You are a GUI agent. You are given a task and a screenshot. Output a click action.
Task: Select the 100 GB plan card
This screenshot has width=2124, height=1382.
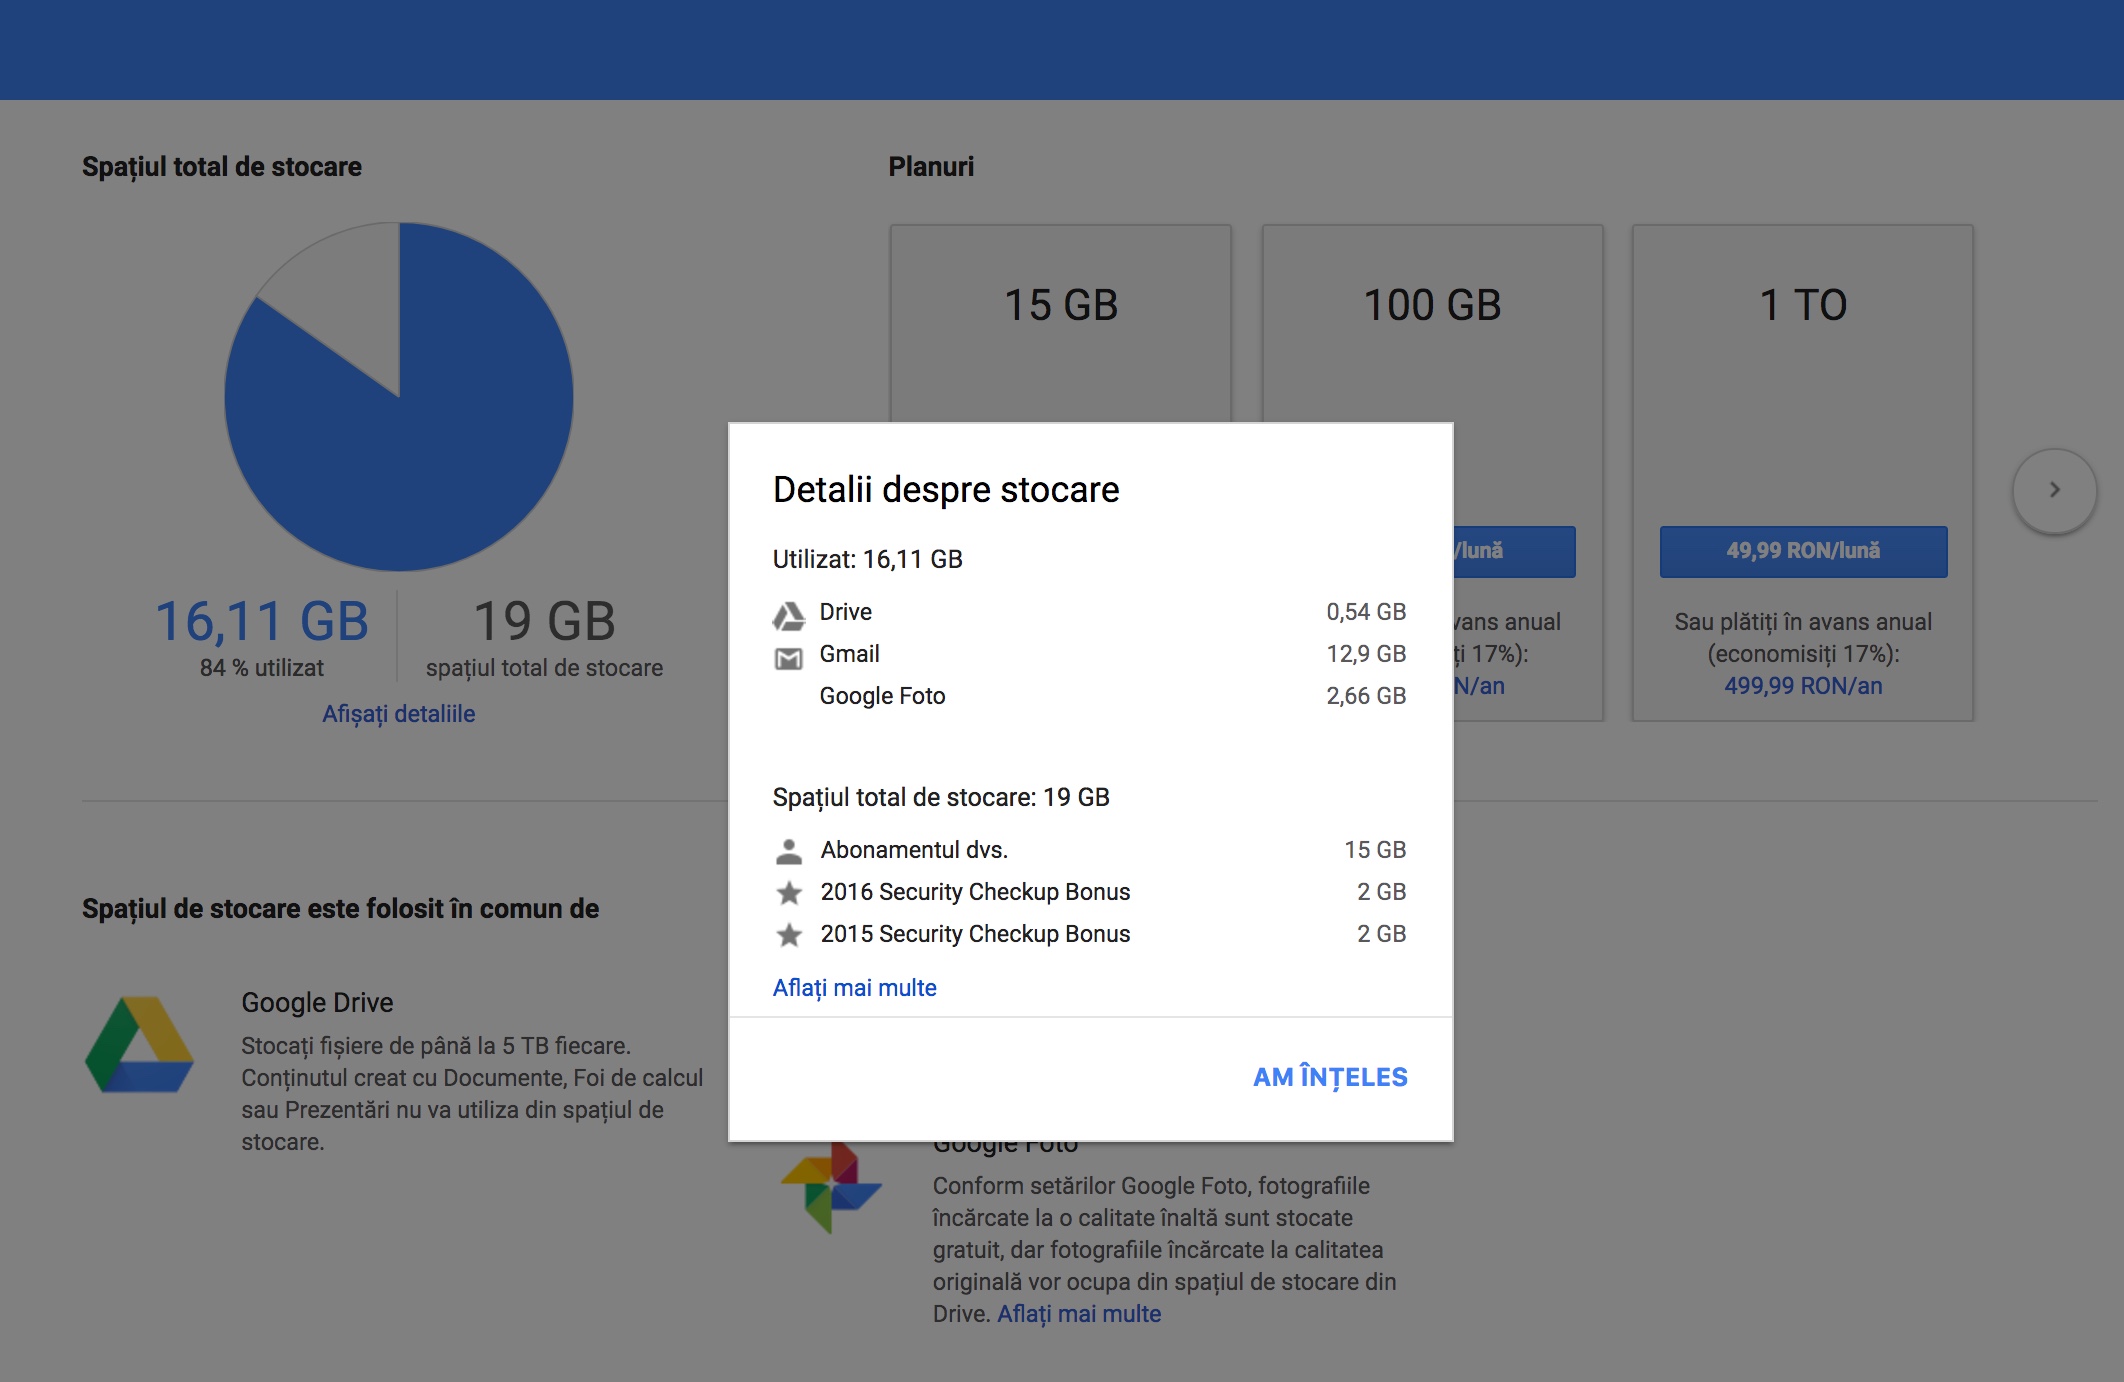1433,324
